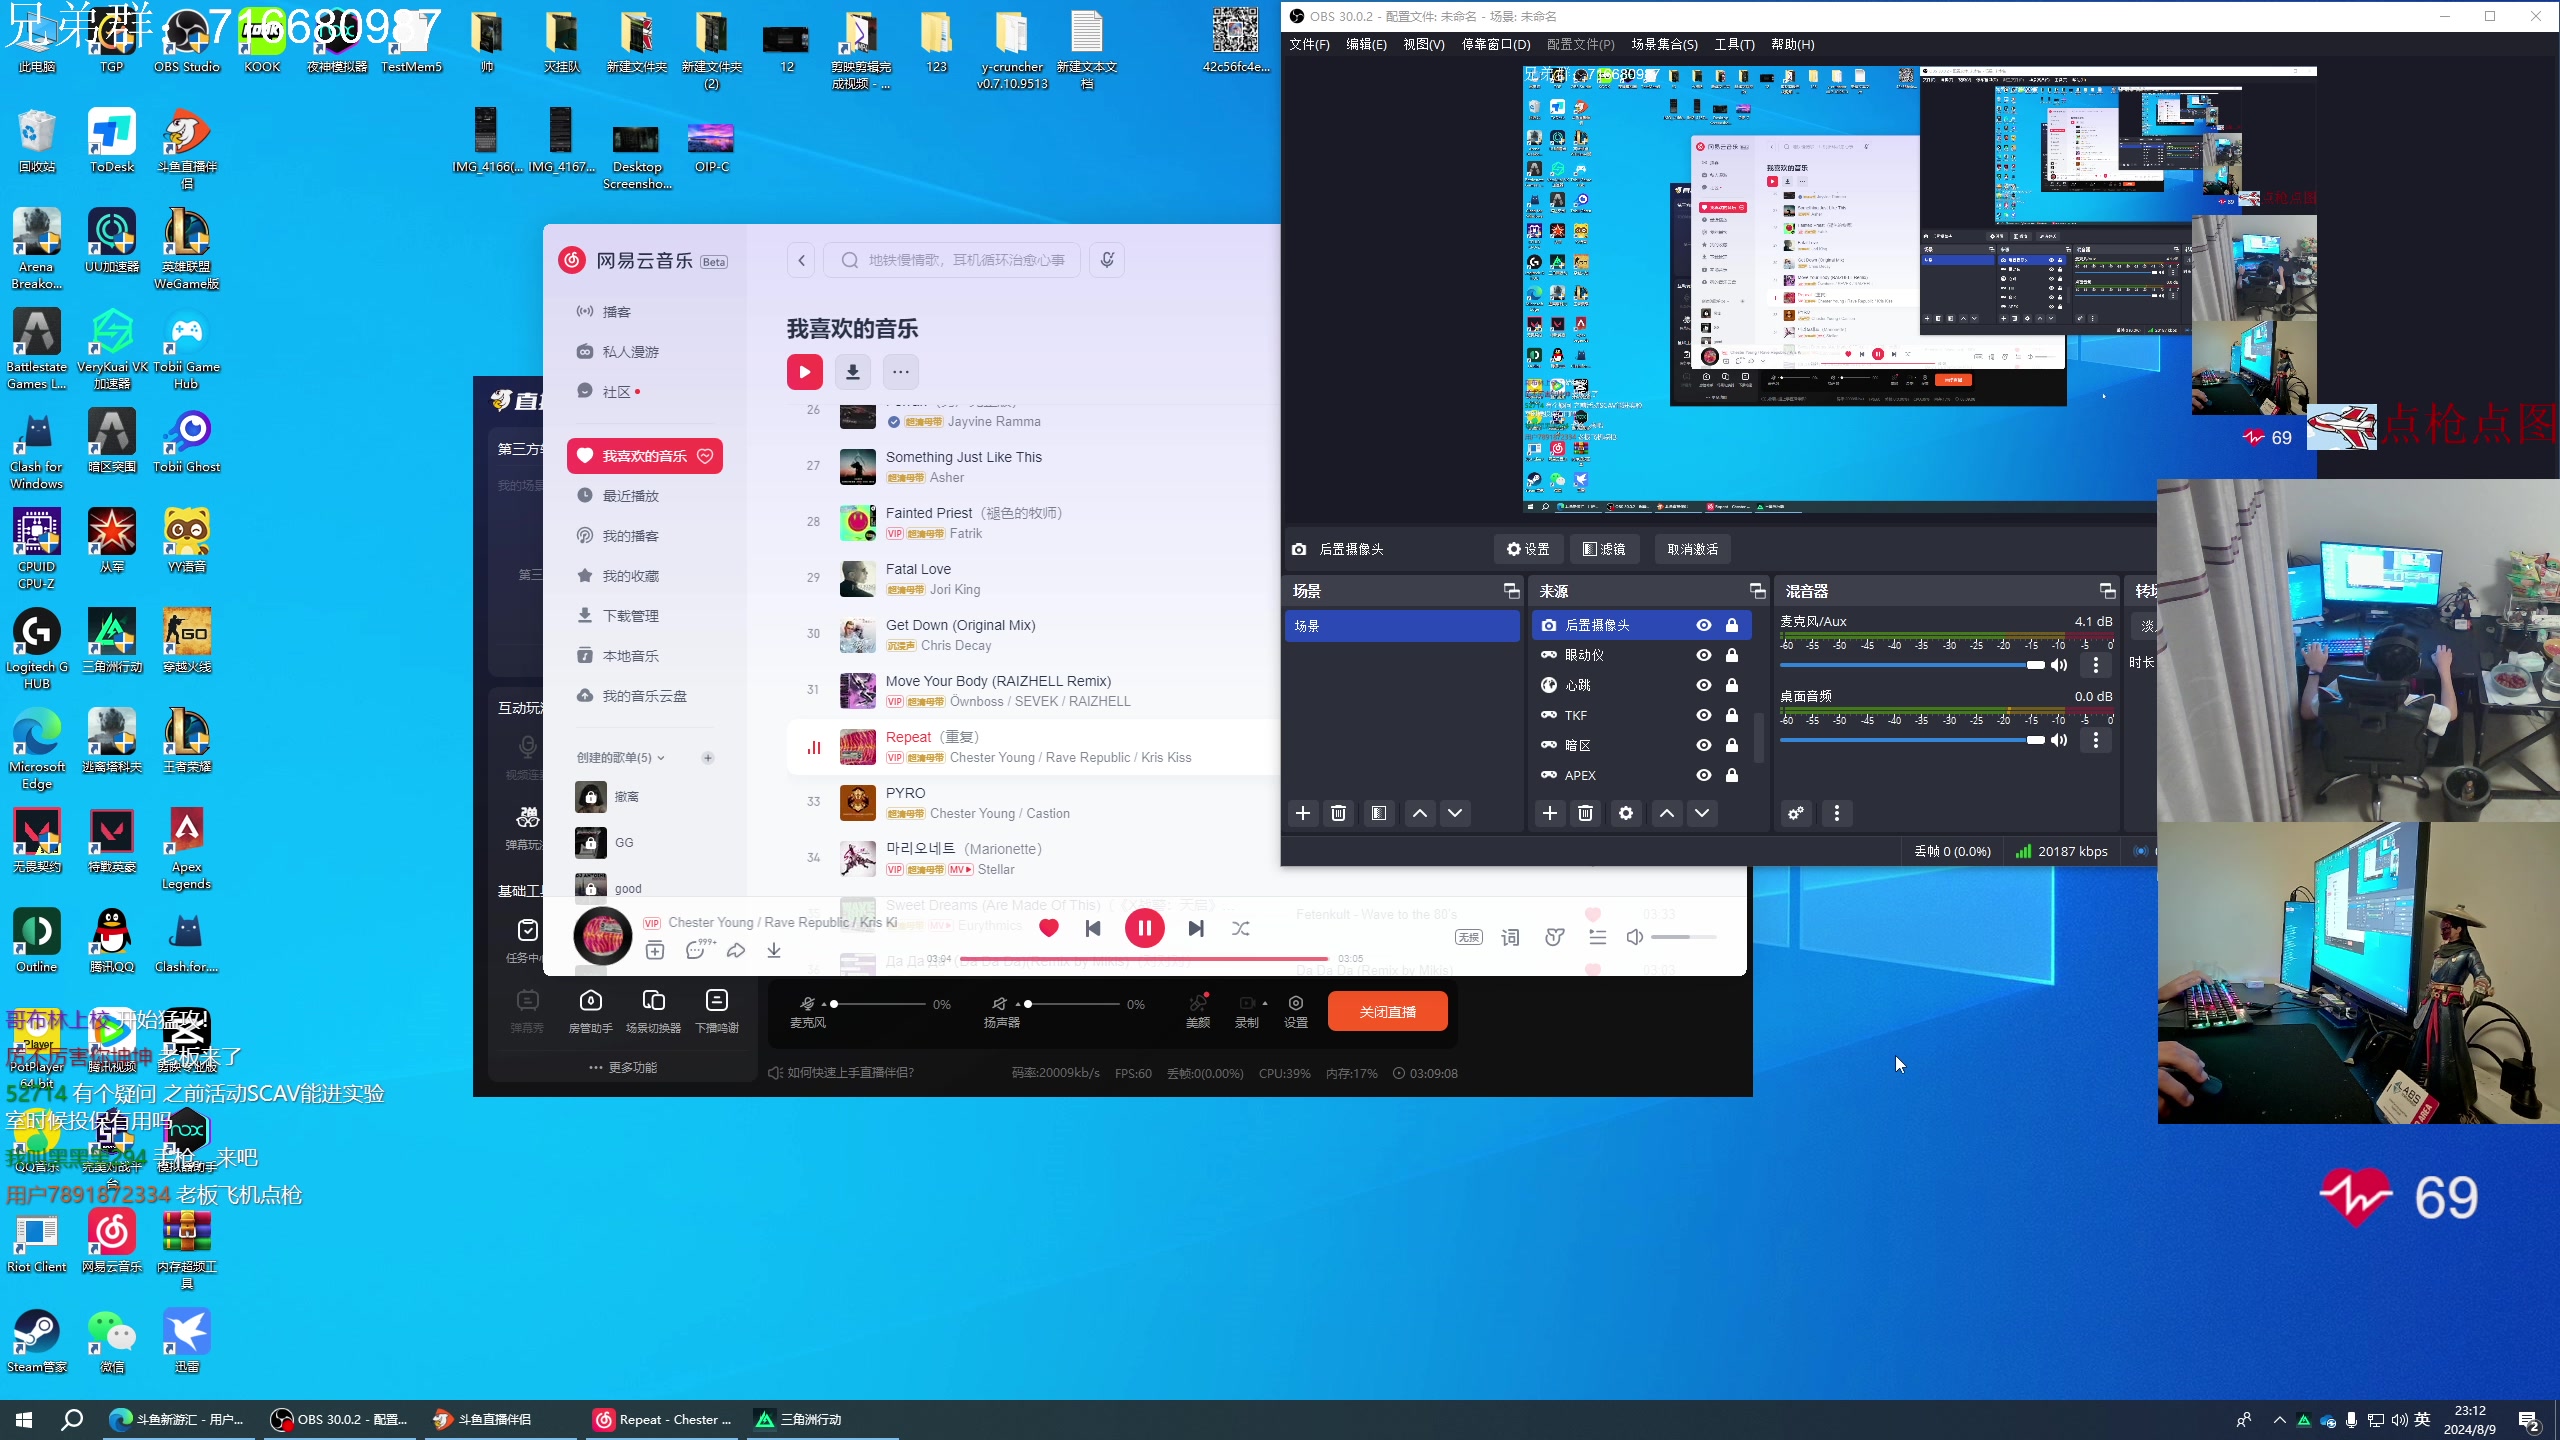Adjust NetEase music volume slider
The width and height of the screenshot is (2560, 1440).
(1684, 937)
